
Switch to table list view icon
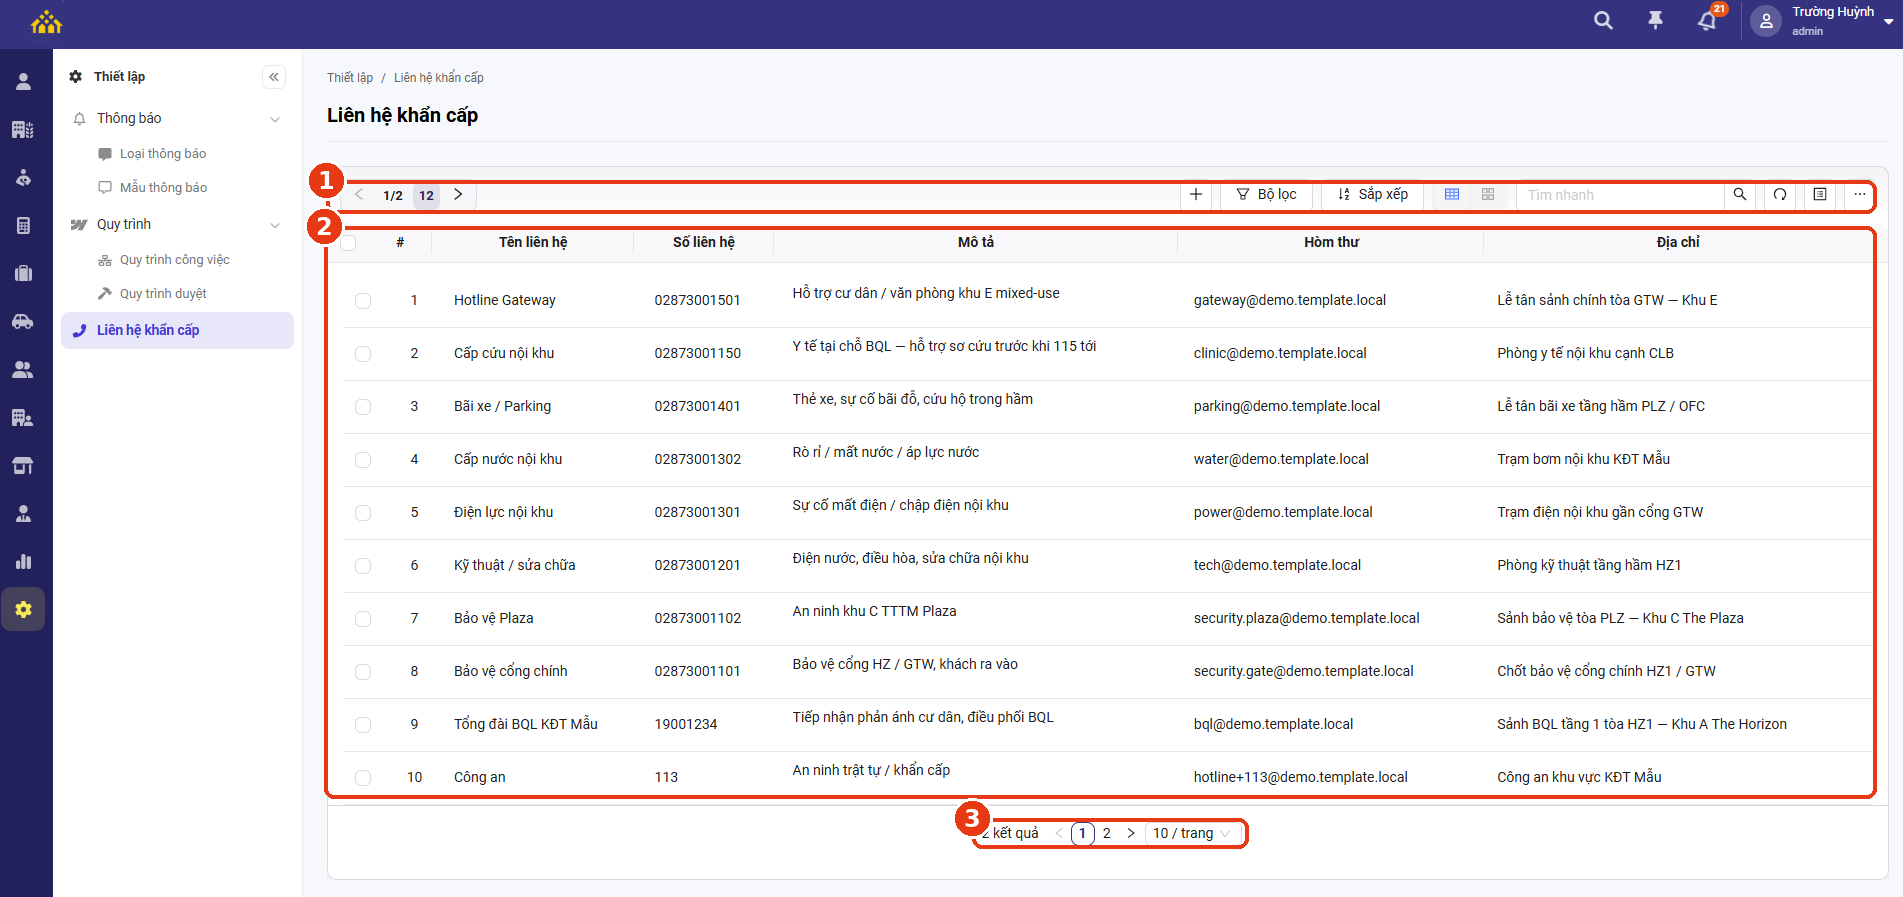coord(1452,195)
